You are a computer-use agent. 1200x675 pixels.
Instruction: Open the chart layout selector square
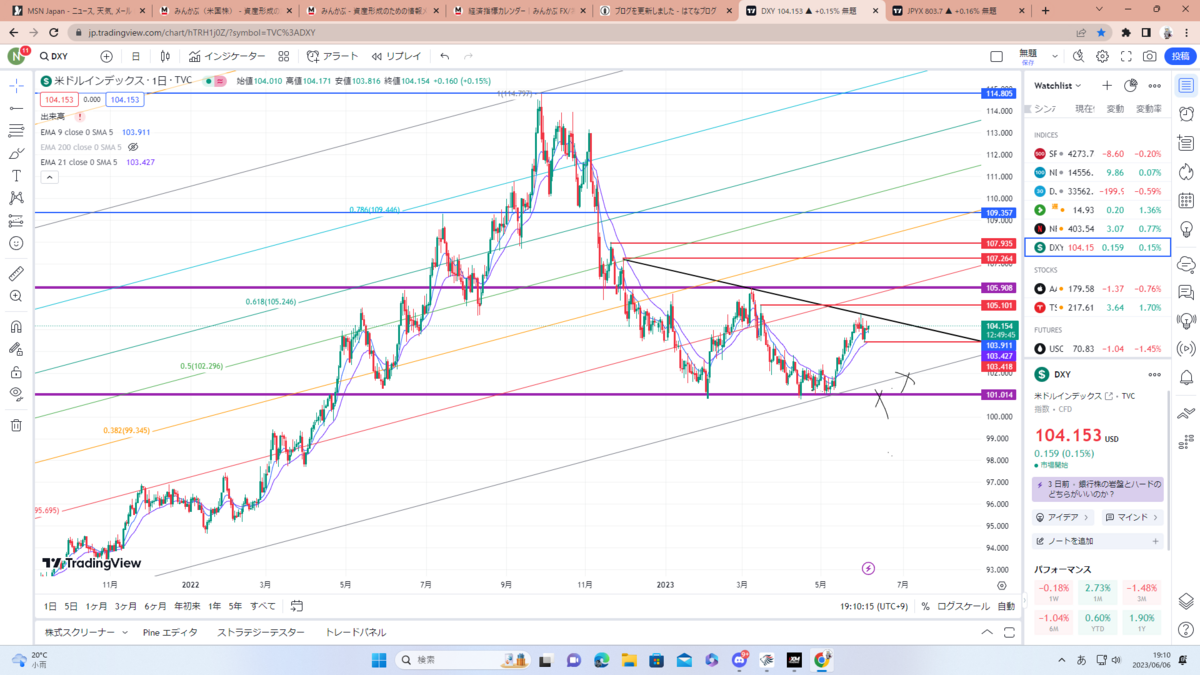tap(996, 56)
